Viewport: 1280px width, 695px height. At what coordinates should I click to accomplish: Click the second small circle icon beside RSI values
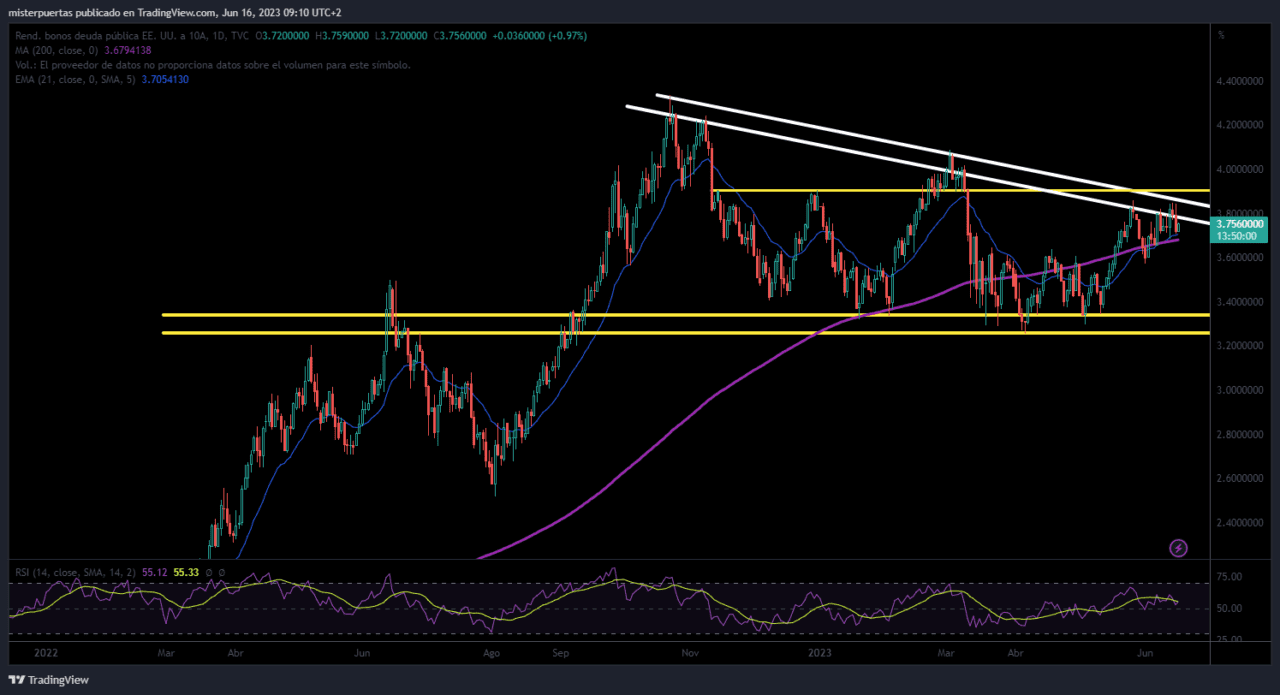(x=221, y=572)
